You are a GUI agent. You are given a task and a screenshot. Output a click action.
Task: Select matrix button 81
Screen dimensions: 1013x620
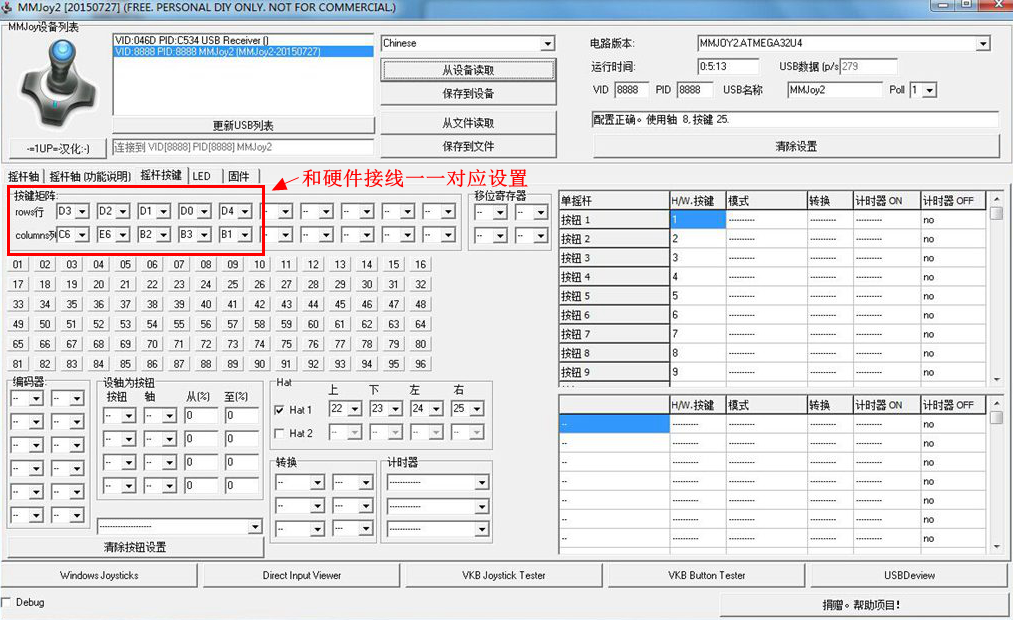tap(17, 364)
